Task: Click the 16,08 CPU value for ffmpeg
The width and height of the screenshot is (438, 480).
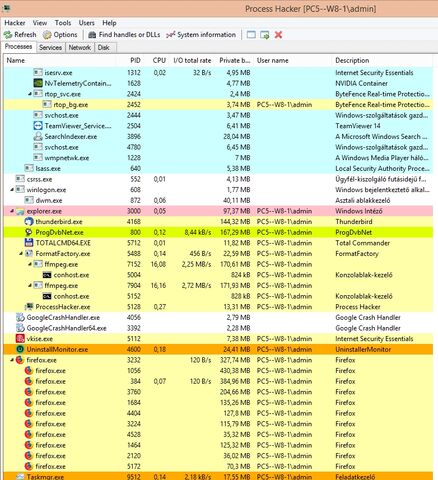Action: pyautogui.click(x=158, y=264)
